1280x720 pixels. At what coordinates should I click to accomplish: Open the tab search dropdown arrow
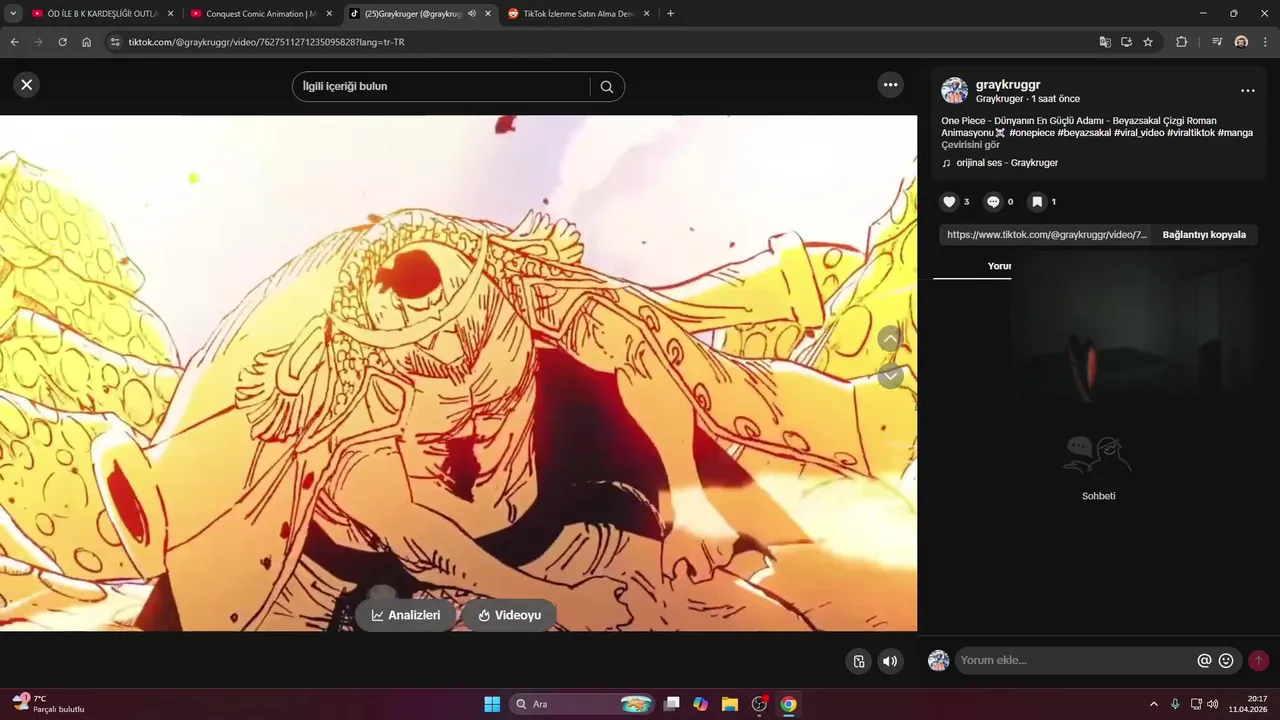13,14
